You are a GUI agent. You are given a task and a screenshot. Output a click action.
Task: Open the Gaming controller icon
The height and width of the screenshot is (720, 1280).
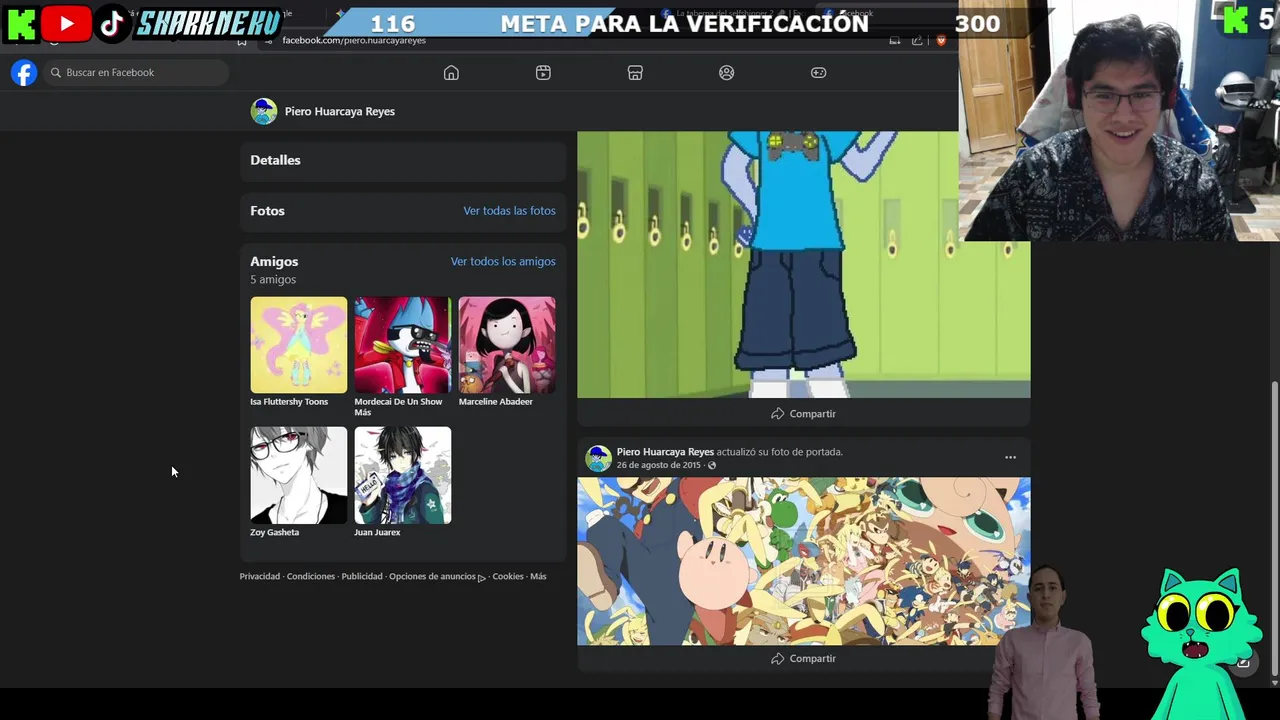click(818, 73)
